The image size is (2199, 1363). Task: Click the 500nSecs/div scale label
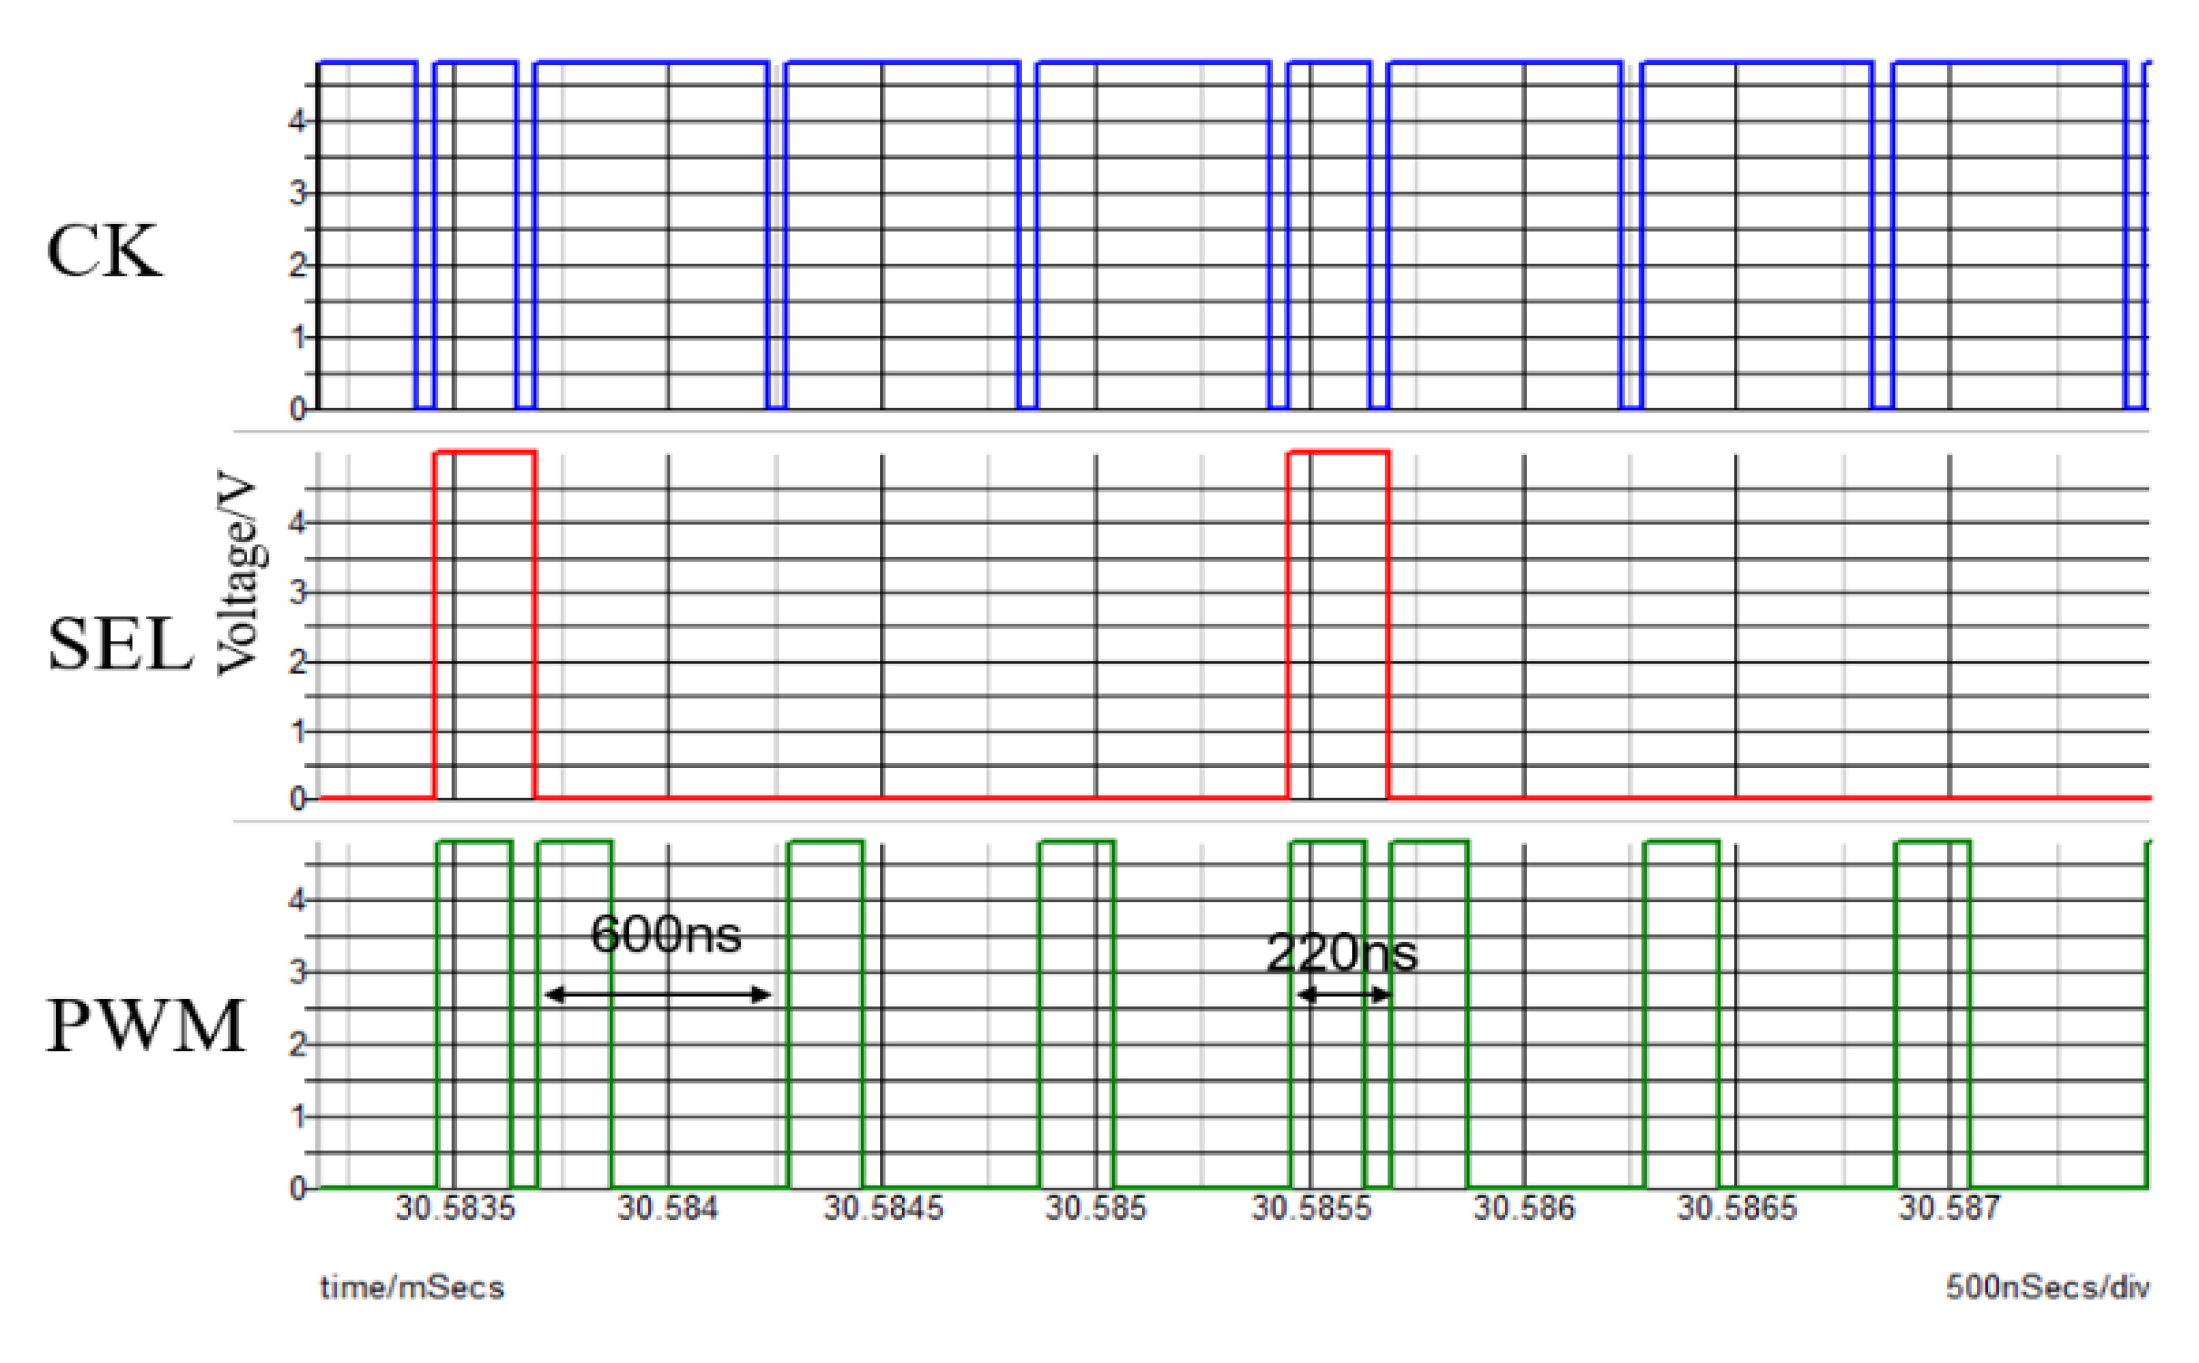tap(2046, 1288)
